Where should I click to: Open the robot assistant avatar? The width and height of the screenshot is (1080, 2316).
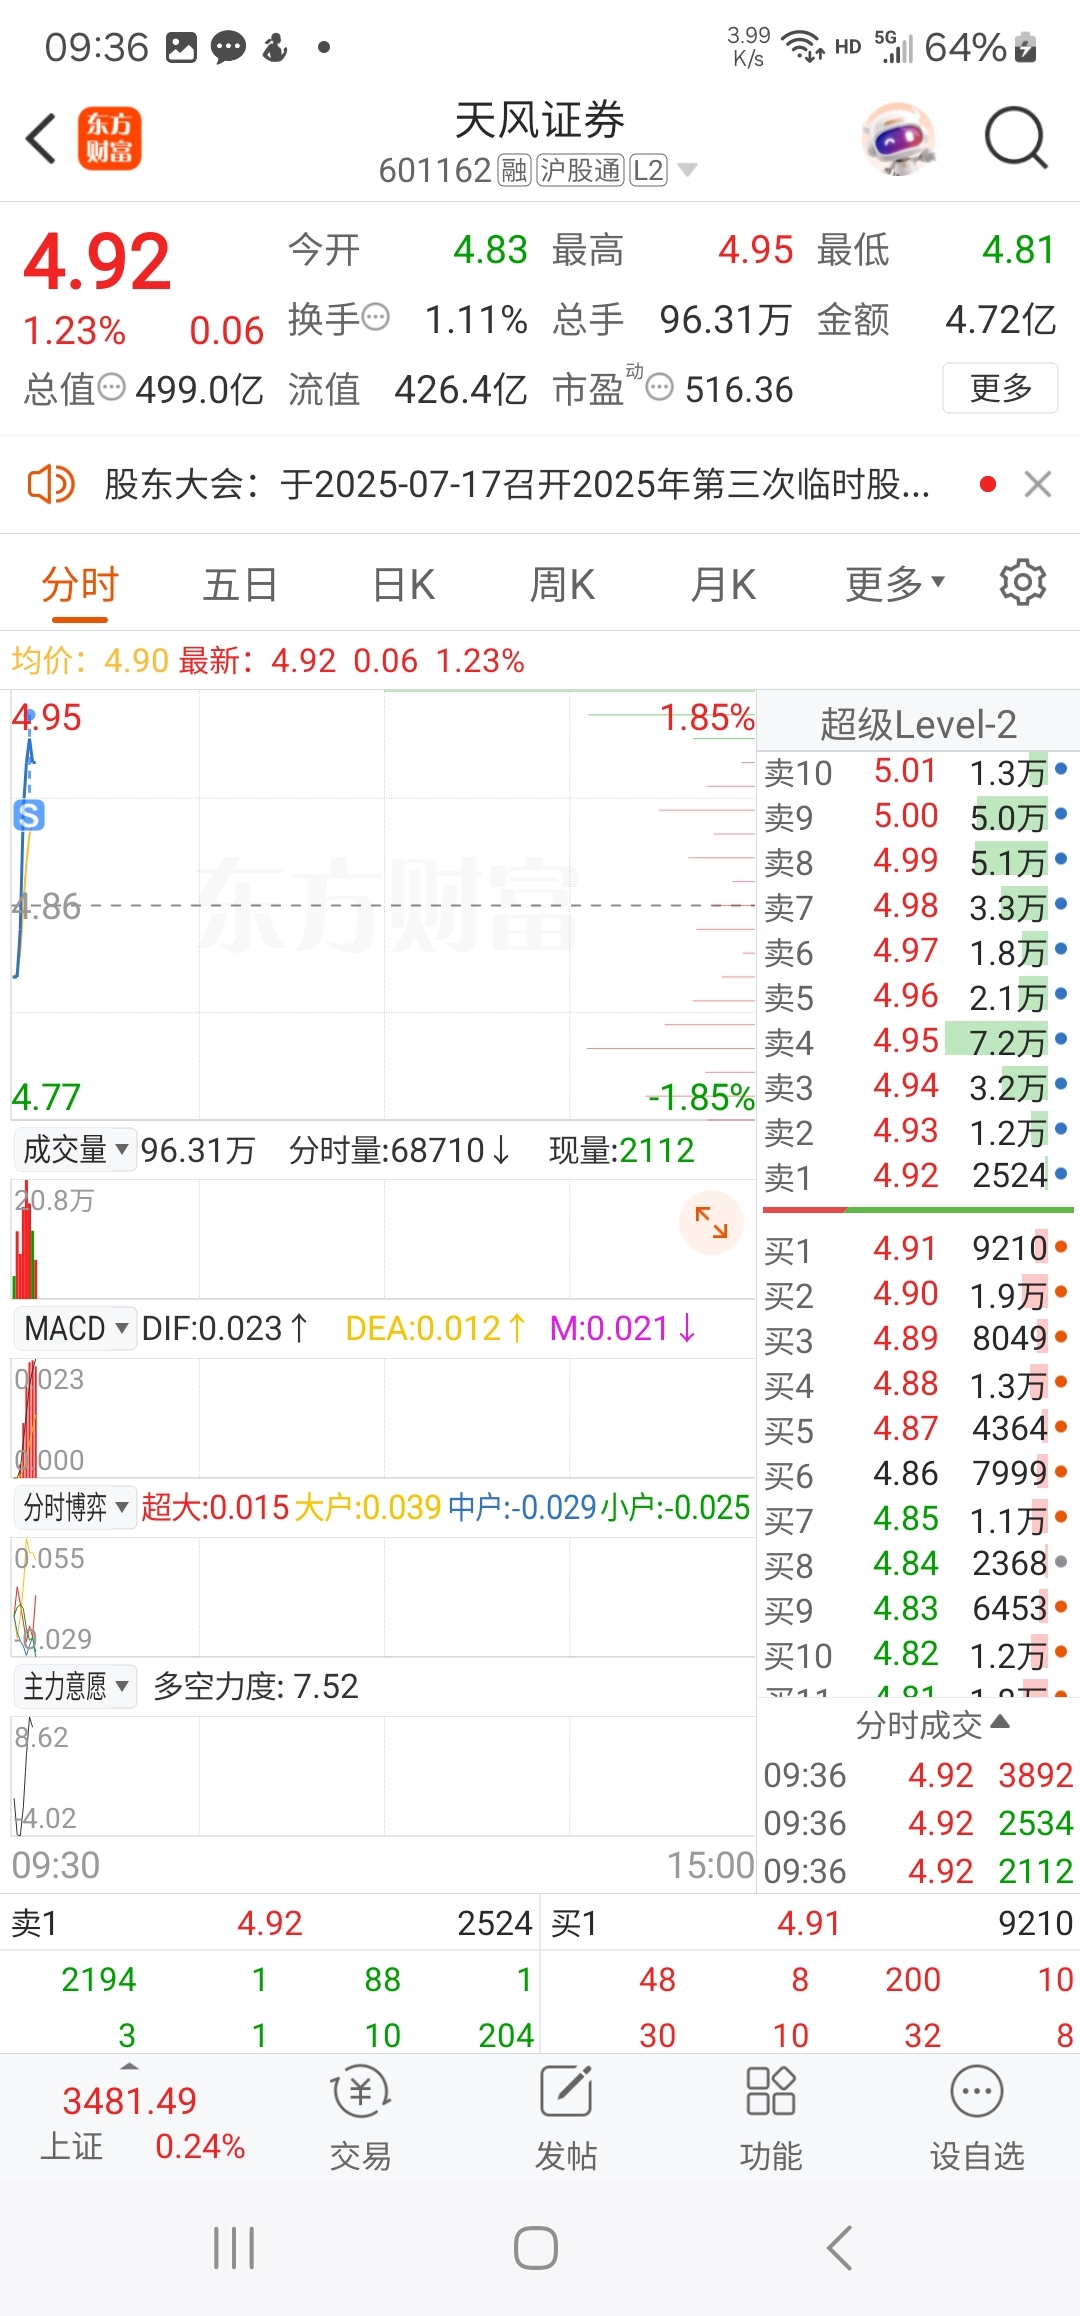(900, 138)
